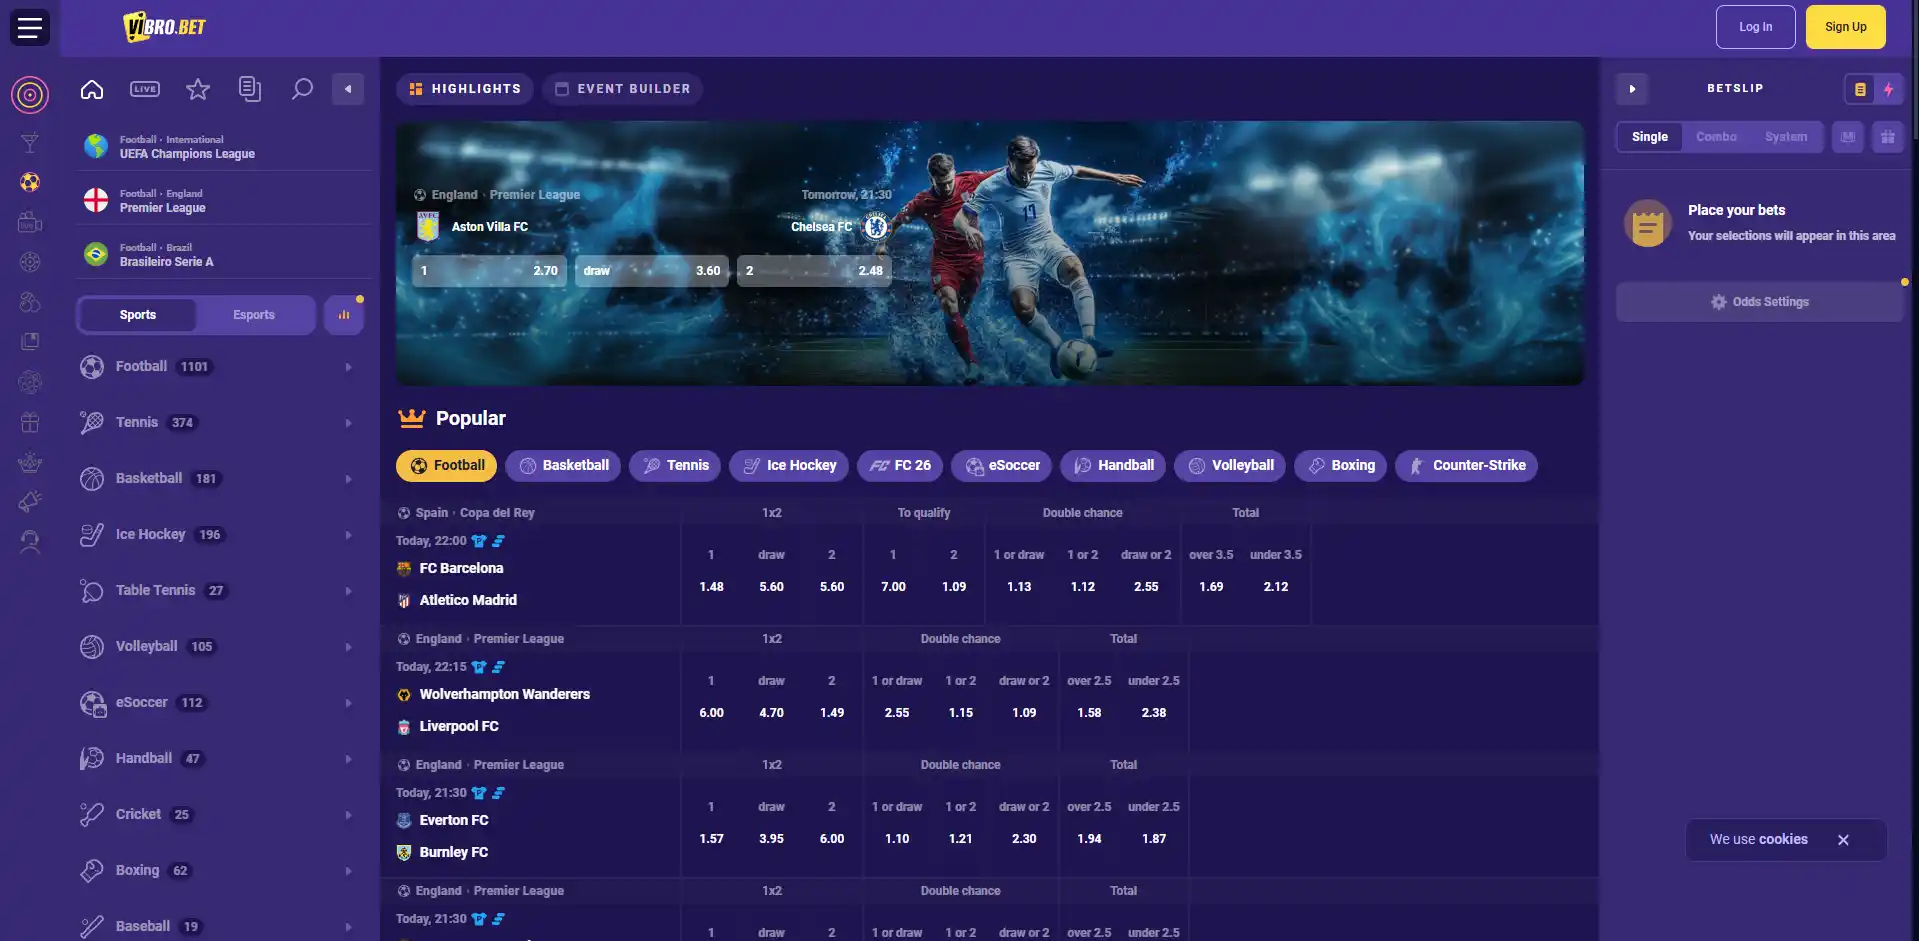The height and width of the screenshot is (941, 1919).
Task: Switch to the Highlights tab
Action: coord(465,89)
